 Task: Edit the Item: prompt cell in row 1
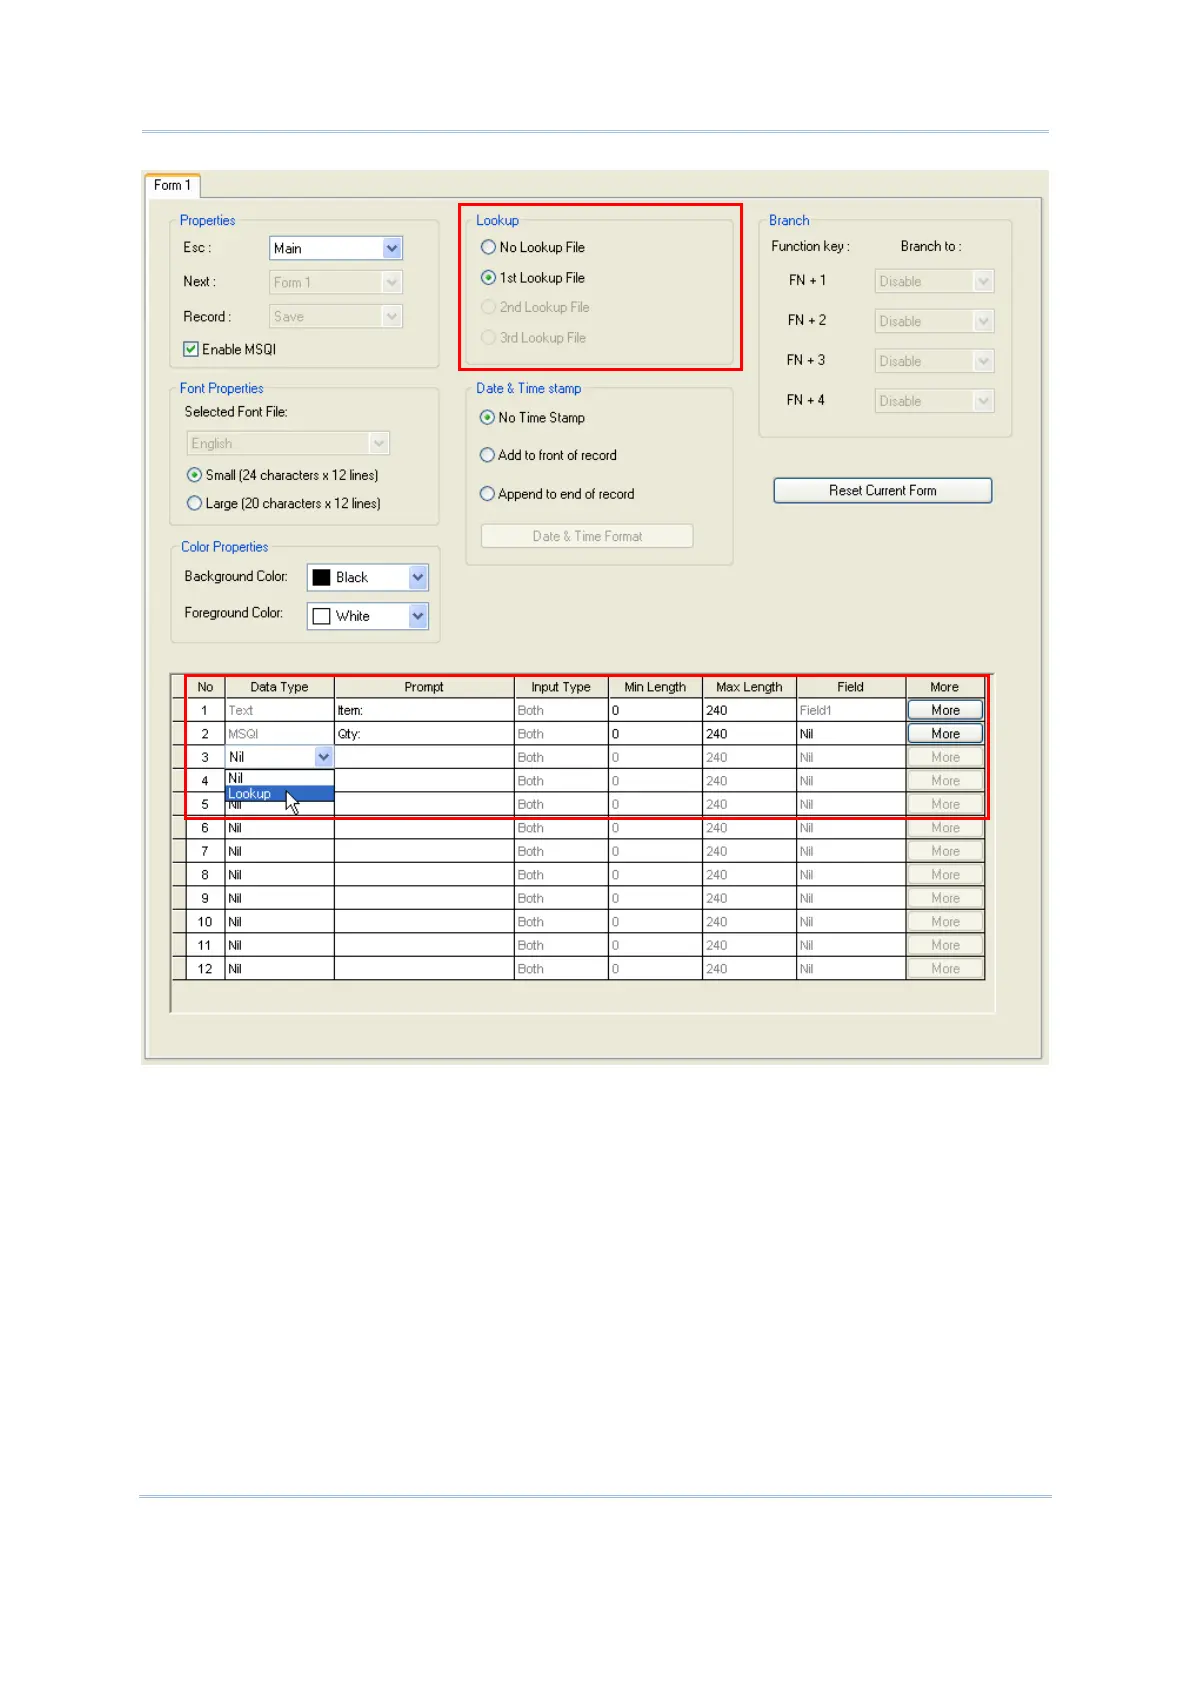pyautogui.click(x=424, y=710)
